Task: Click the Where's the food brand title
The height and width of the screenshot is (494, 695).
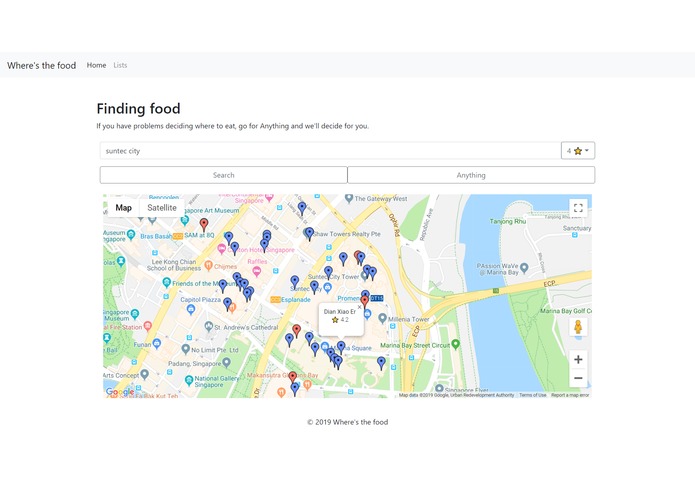Action: 42,66
